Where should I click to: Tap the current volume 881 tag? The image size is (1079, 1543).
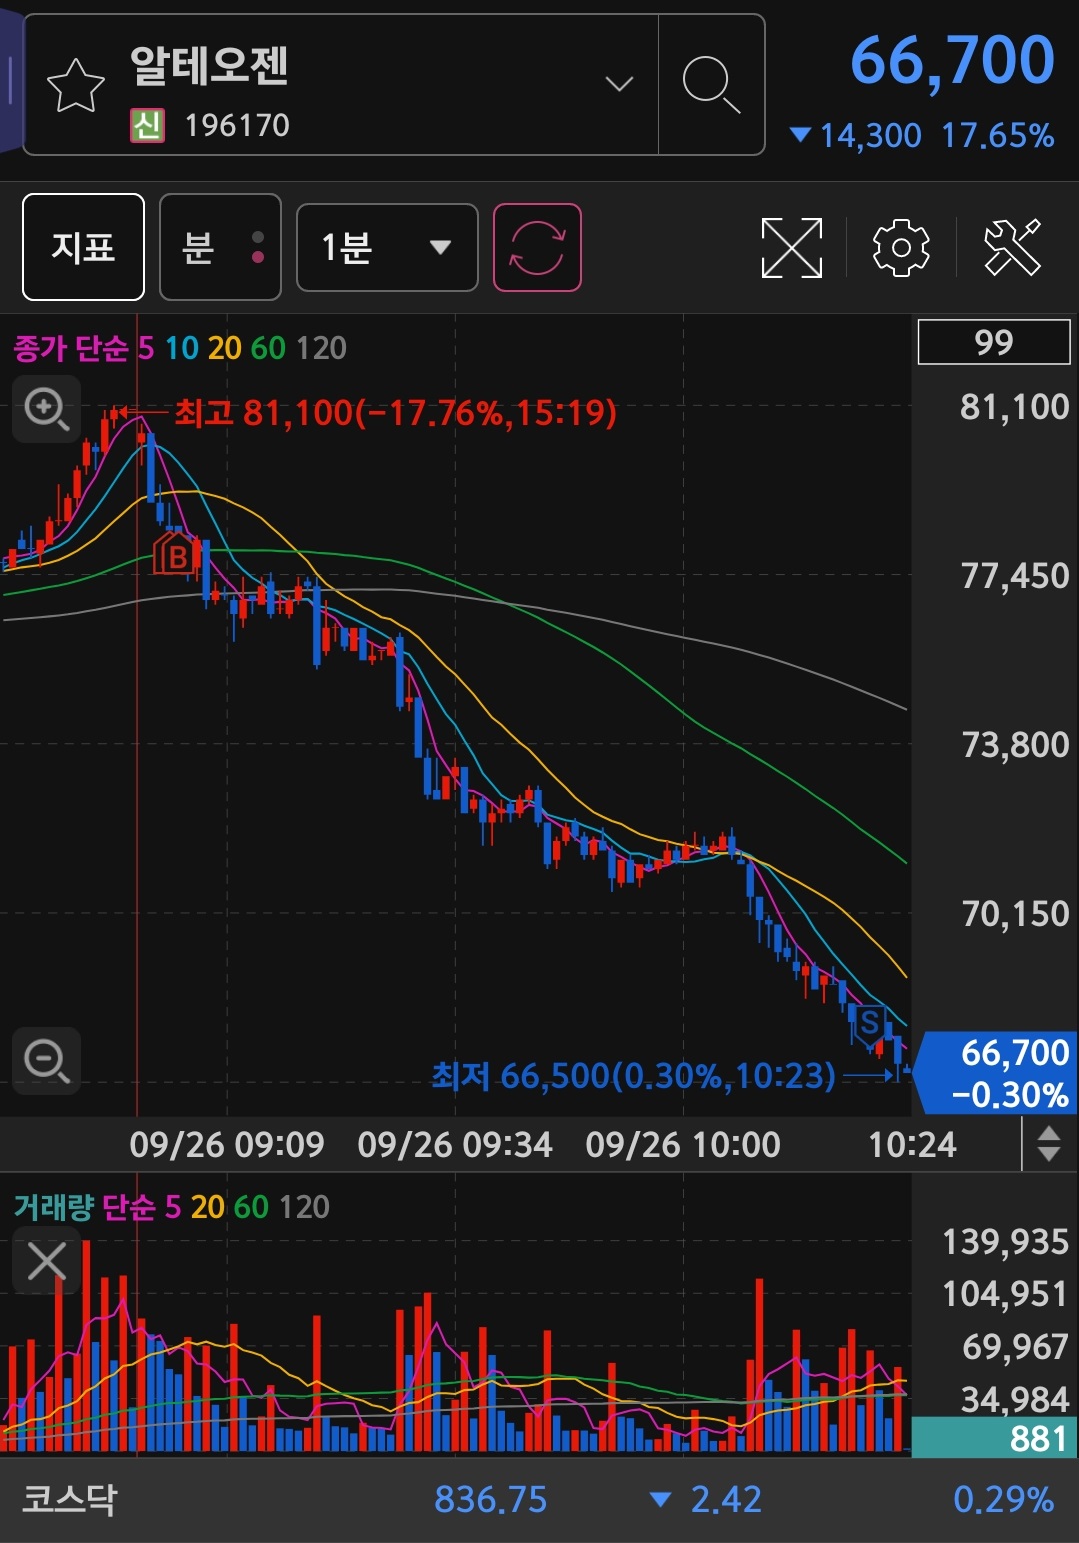coord(995,1438)
